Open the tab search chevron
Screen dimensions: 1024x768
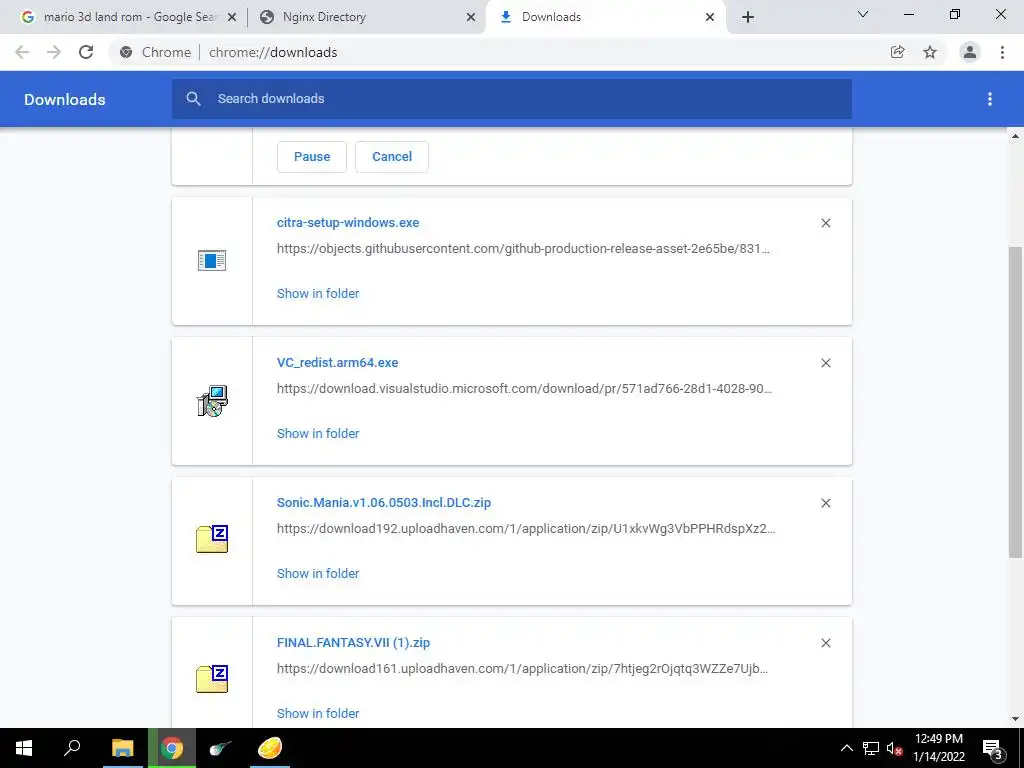click(863, 14)
